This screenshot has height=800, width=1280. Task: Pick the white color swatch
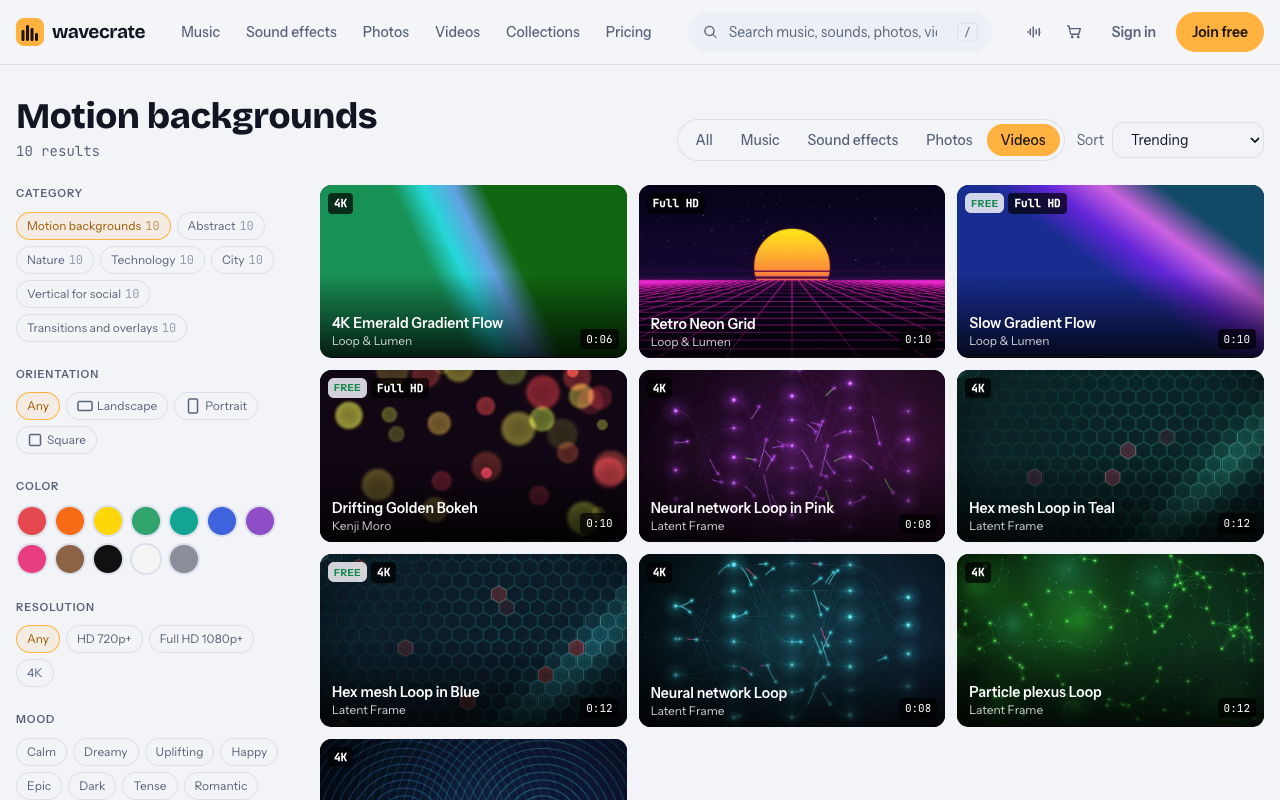(x=146, y=559)
